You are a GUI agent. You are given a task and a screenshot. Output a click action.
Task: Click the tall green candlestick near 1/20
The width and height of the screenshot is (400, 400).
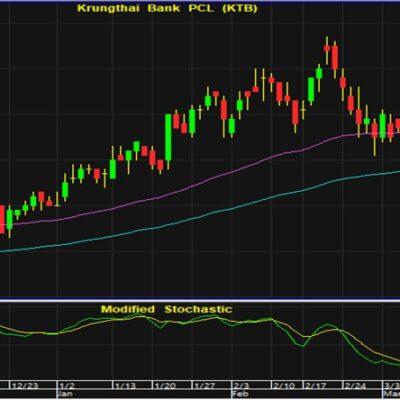169,137
